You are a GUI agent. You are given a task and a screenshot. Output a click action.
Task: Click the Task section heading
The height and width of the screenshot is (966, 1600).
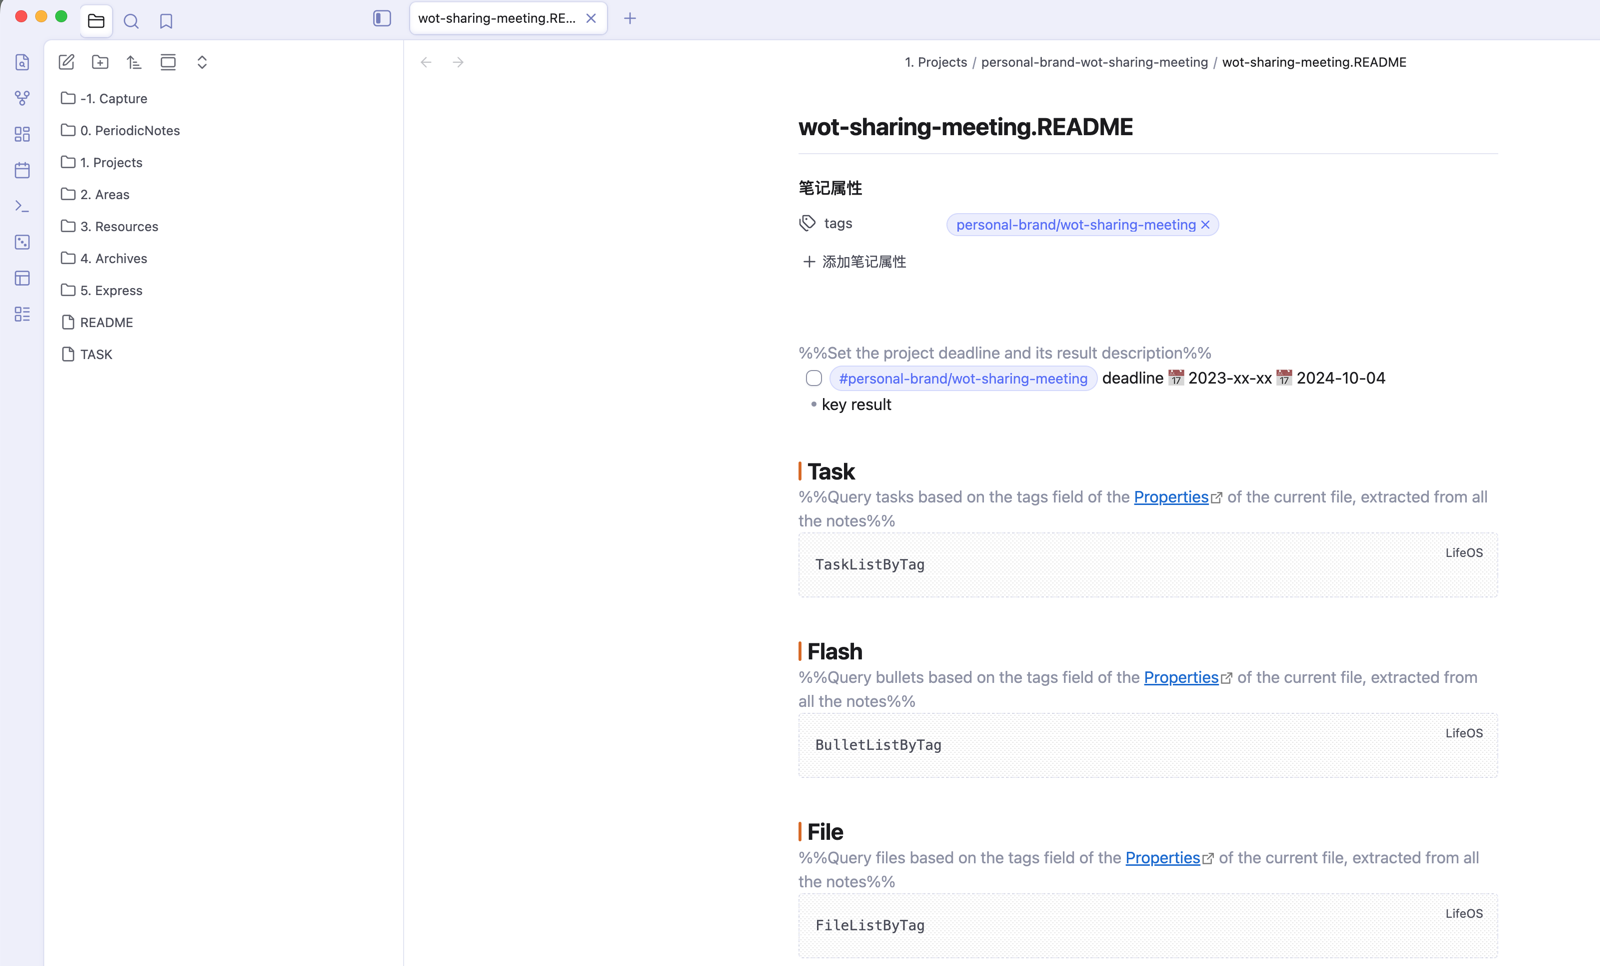(x=831, y=471)
